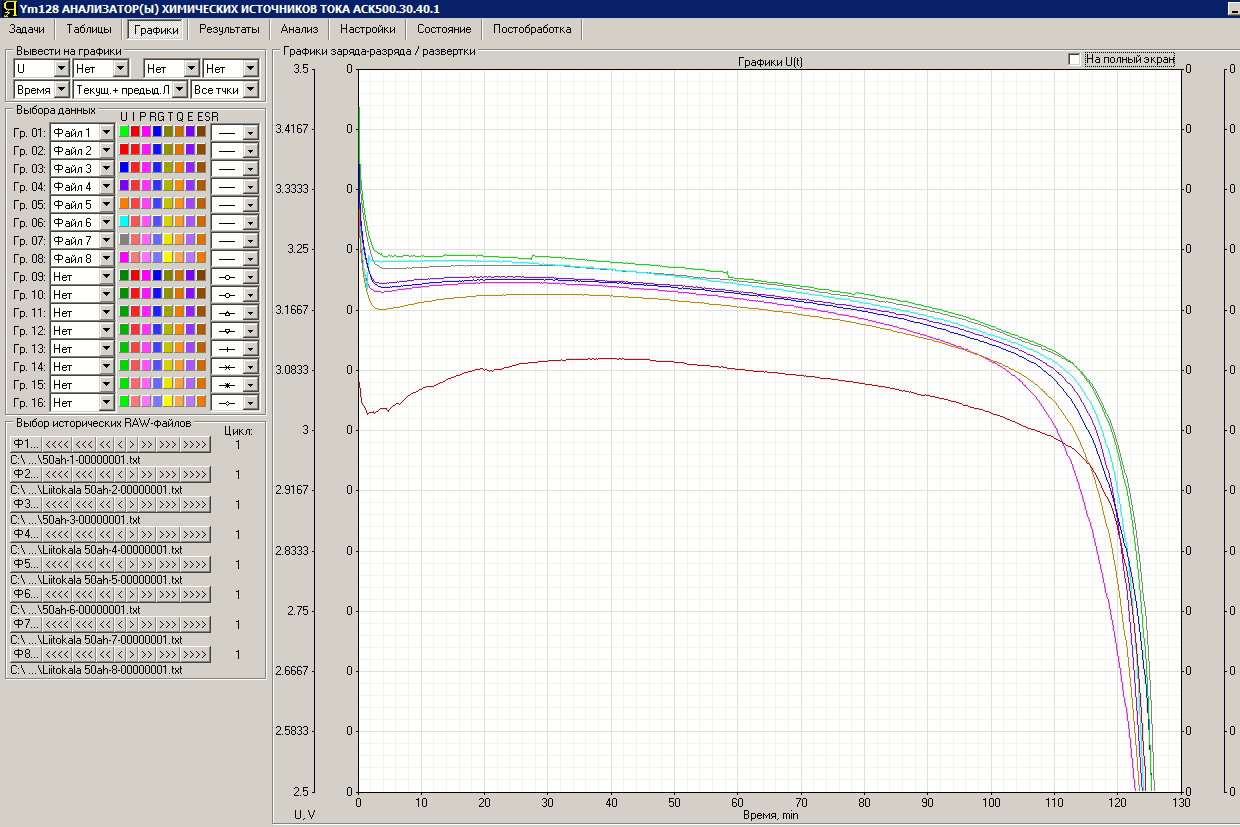The height and width of the screenshot is (827, 1240).
Task: Open the Гр. 01 'Файл 1' dropdown
Action: pos(82,132)
